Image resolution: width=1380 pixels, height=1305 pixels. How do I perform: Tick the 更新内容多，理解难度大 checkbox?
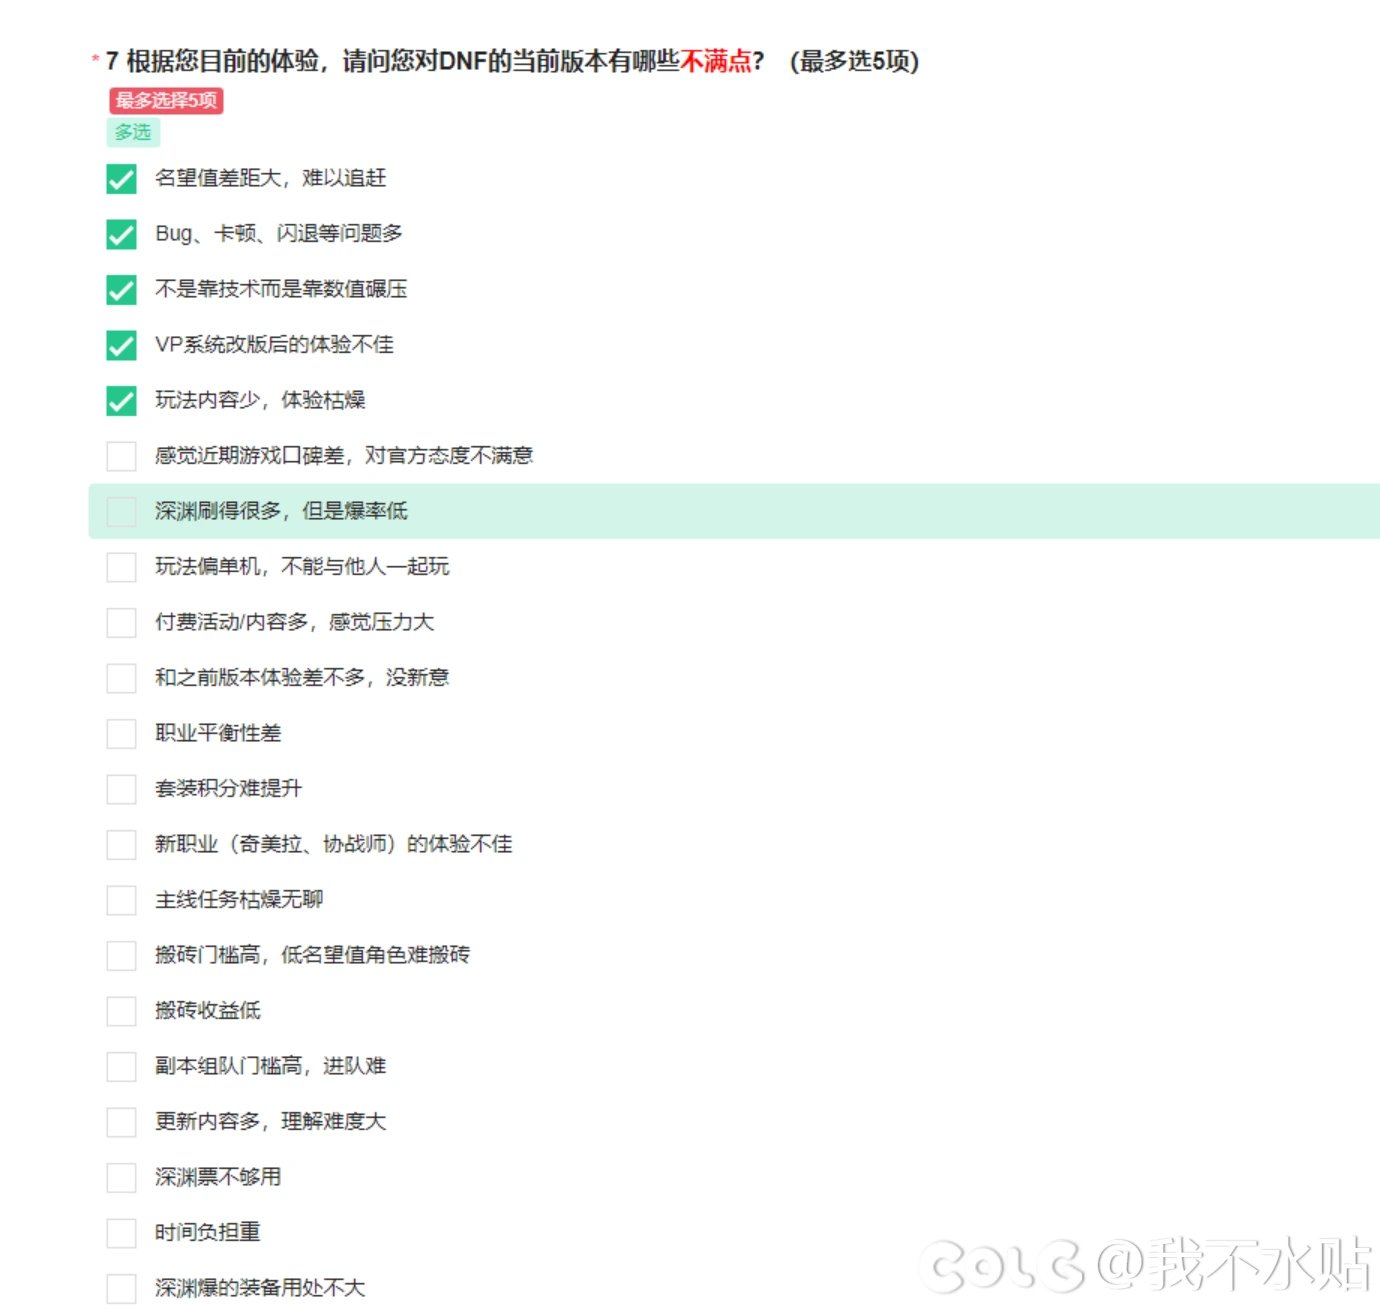click(121, 1122)
